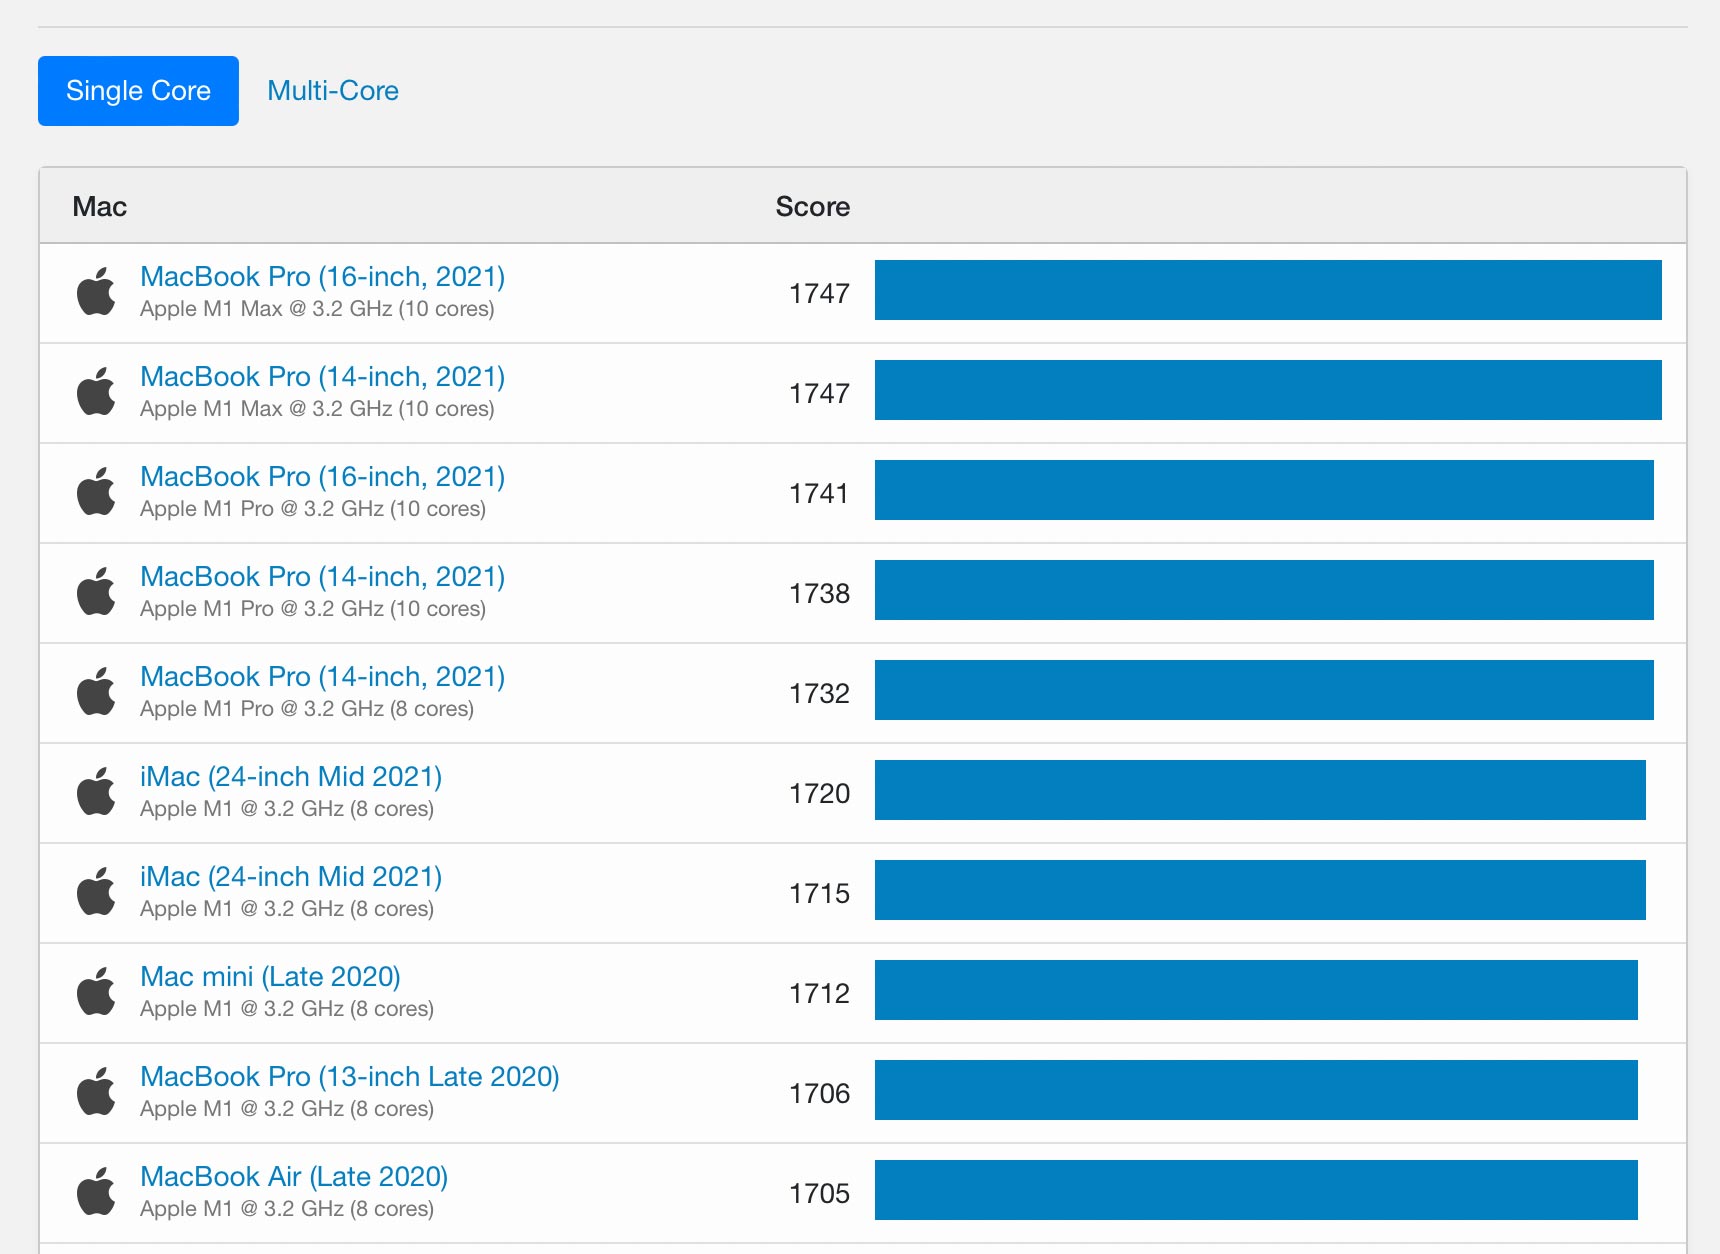
Task: Click the score bar for Mac mini 1712
Action: tap(1256, 990)
